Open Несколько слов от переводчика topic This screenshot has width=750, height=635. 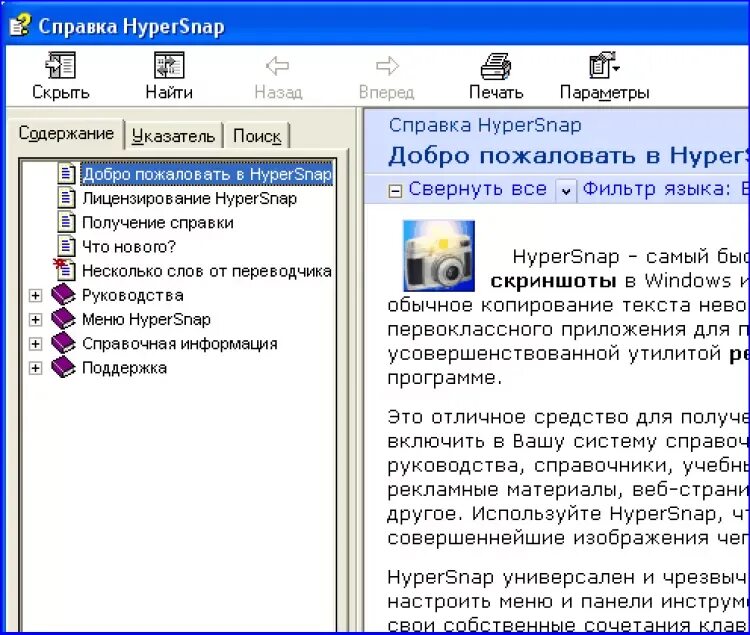207,271
